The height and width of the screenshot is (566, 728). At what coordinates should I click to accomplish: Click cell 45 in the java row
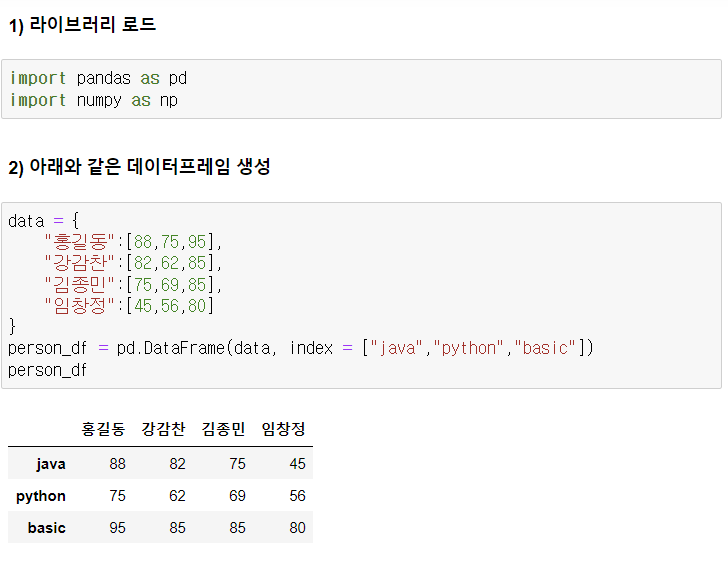point(298,463)
